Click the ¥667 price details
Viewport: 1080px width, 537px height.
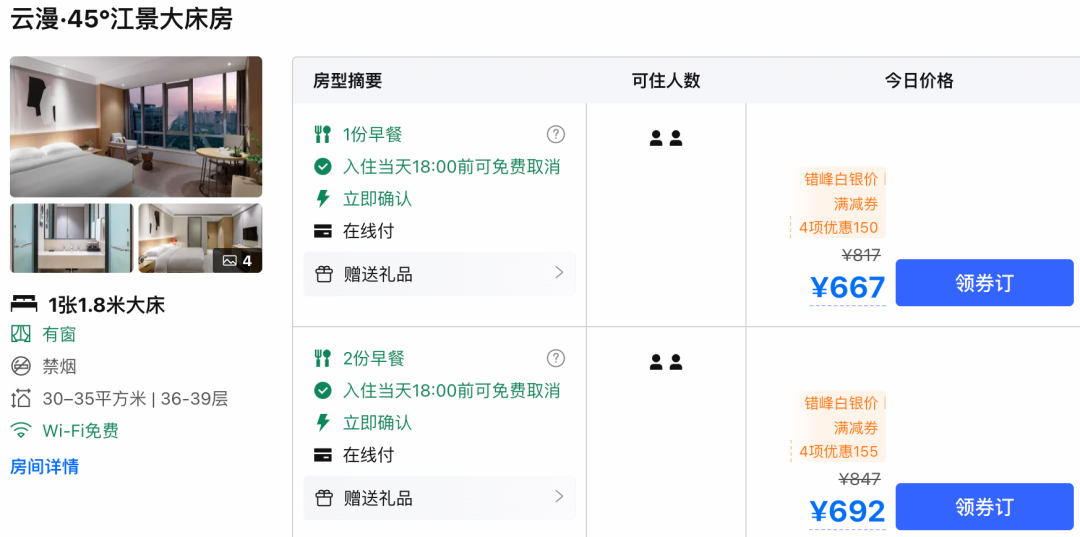(x=848, y=287)
